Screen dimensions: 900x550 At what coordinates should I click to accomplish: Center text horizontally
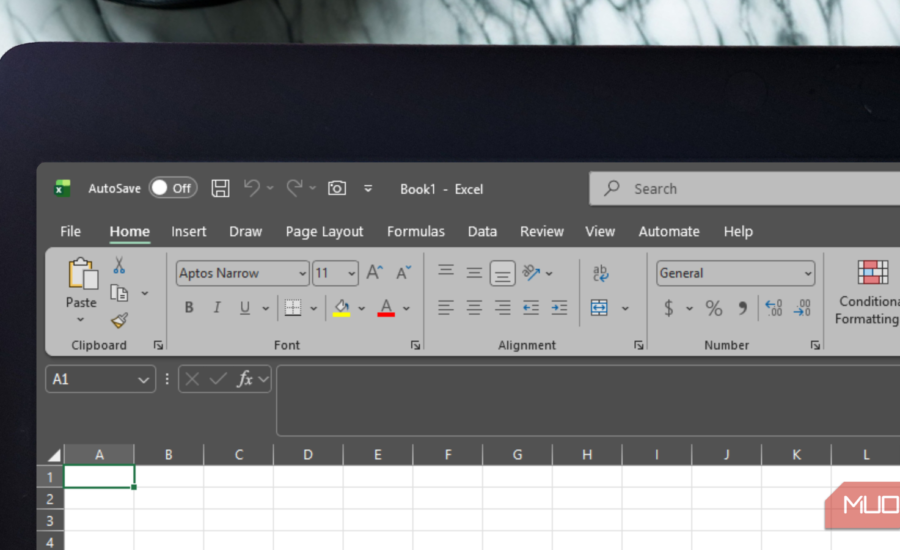(x=474, y=308)
